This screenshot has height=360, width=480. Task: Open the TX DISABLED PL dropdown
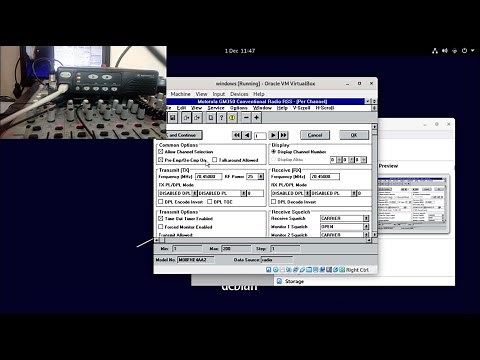(x=243, y=193)
